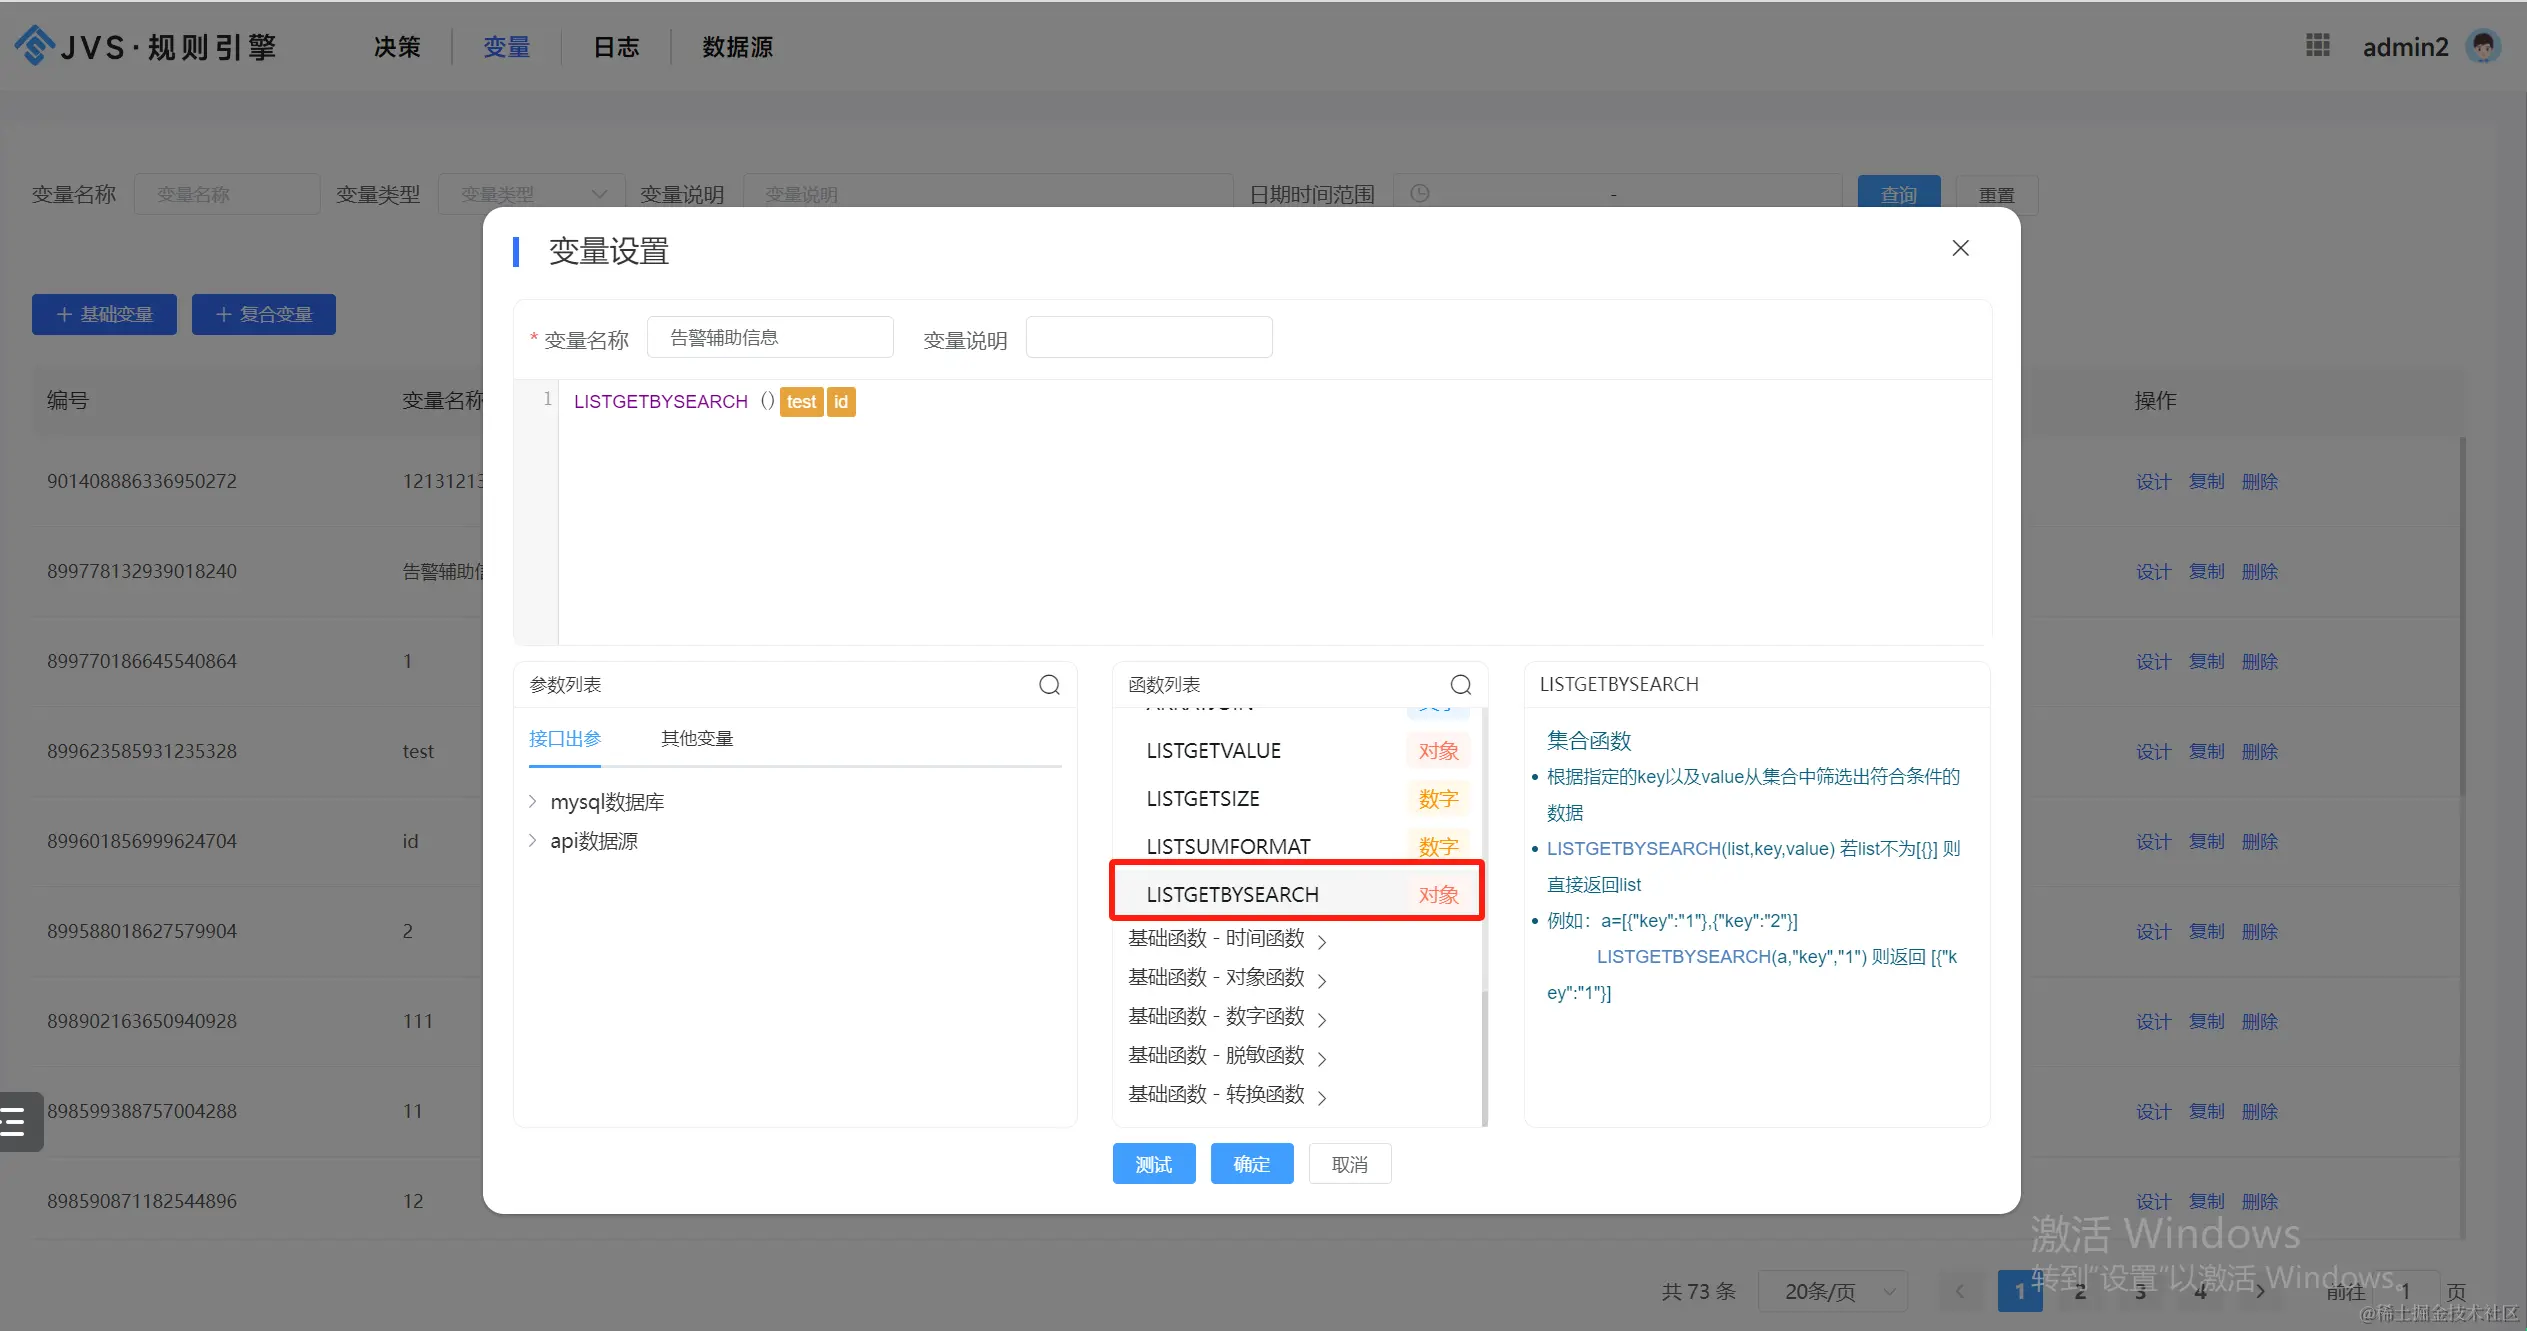Switch to the 其他变量 tab
2527x1331 pixels.
697,739
